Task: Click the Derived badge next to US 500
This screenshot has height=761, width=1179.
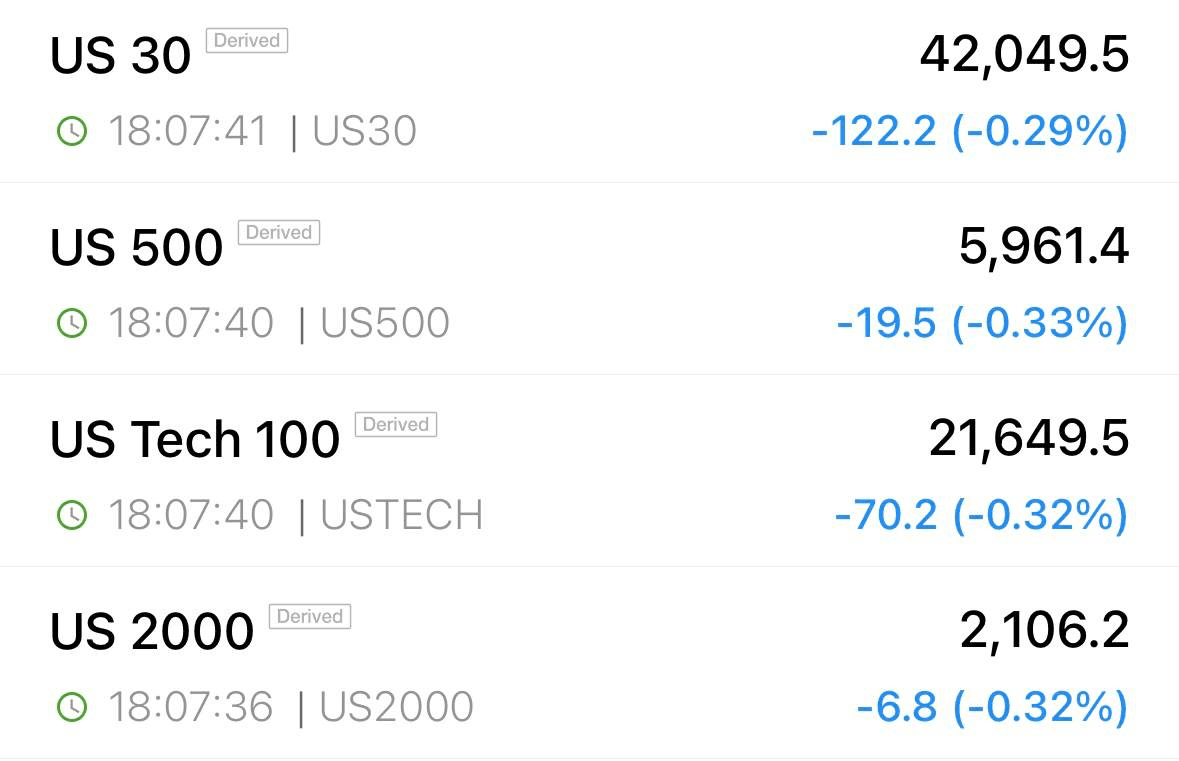Action: (279, 232)
